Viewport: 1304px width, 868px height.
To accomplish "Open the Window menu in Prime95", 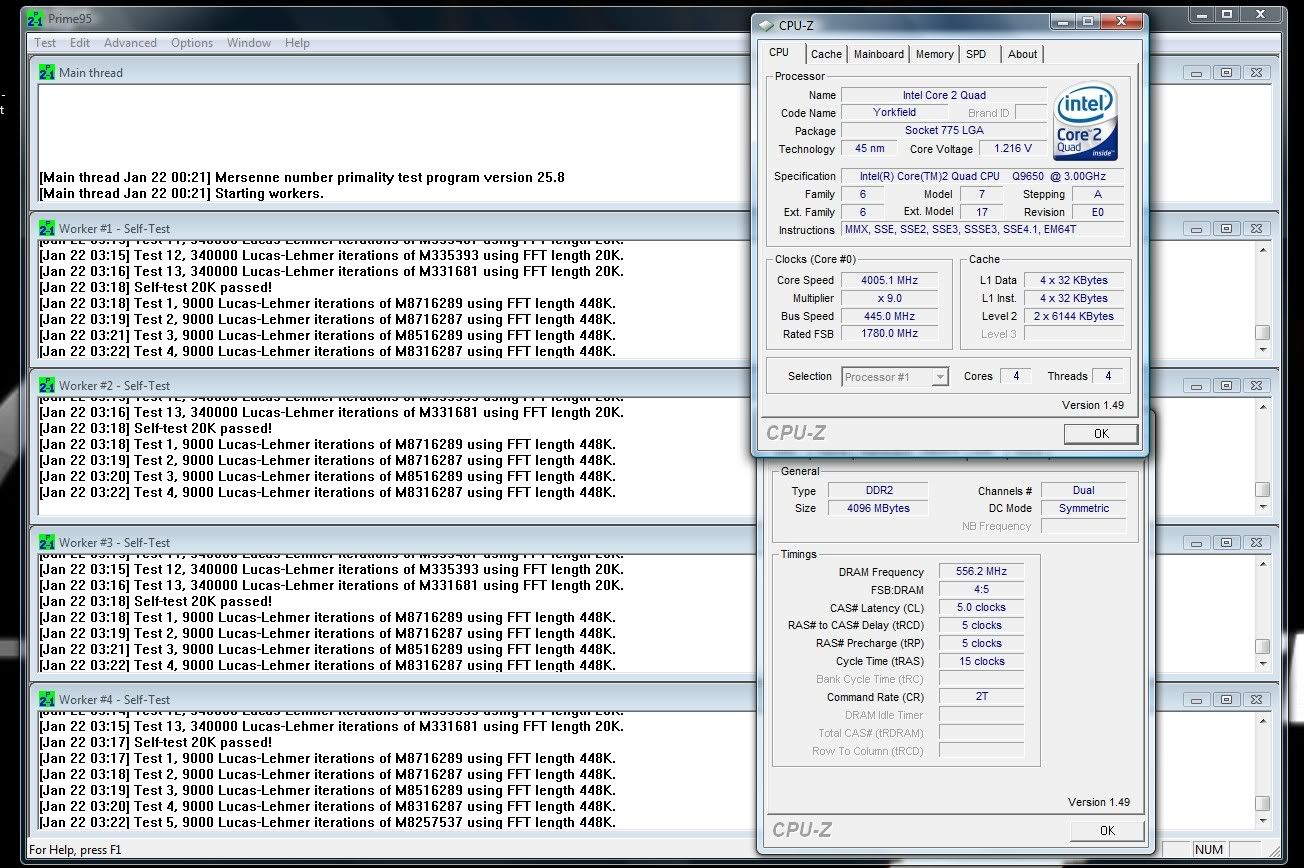I will coord(249,43).
